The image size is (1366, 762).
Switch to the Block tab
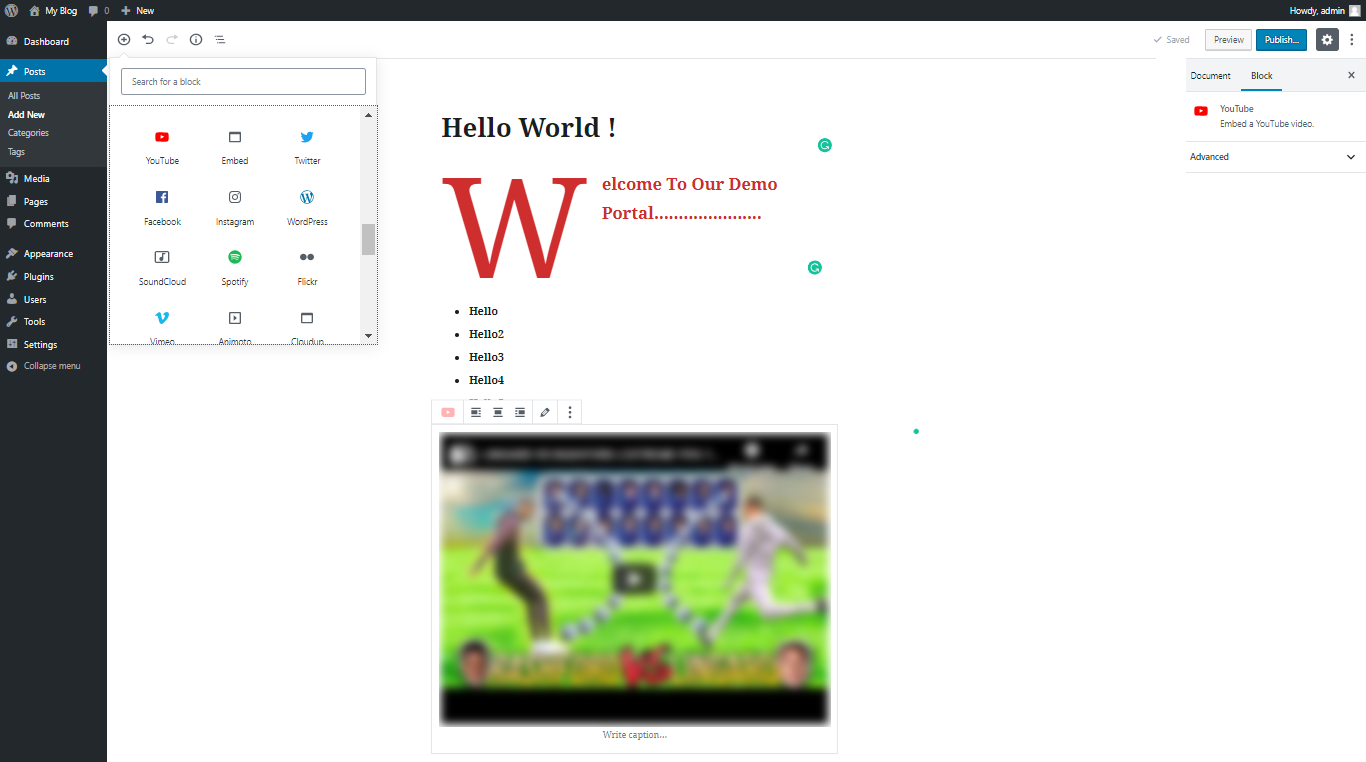(1262, 76)
